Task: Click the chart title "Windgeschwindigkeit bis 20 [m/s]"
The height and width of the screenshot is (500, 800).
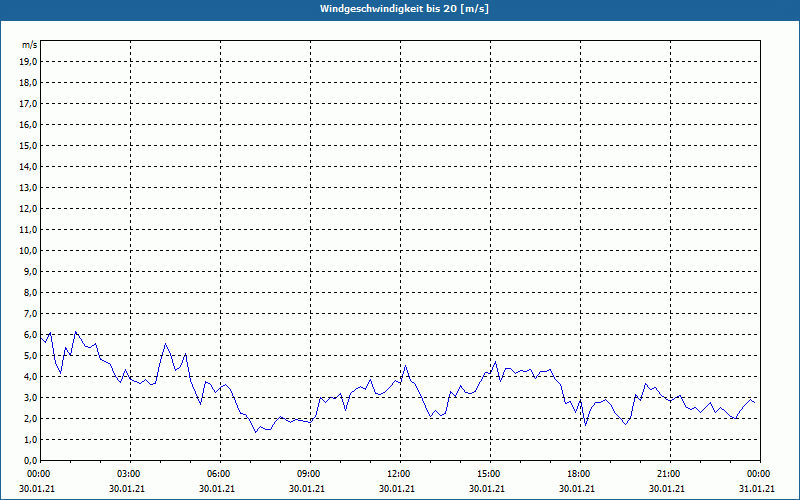Action: [404, 9]
